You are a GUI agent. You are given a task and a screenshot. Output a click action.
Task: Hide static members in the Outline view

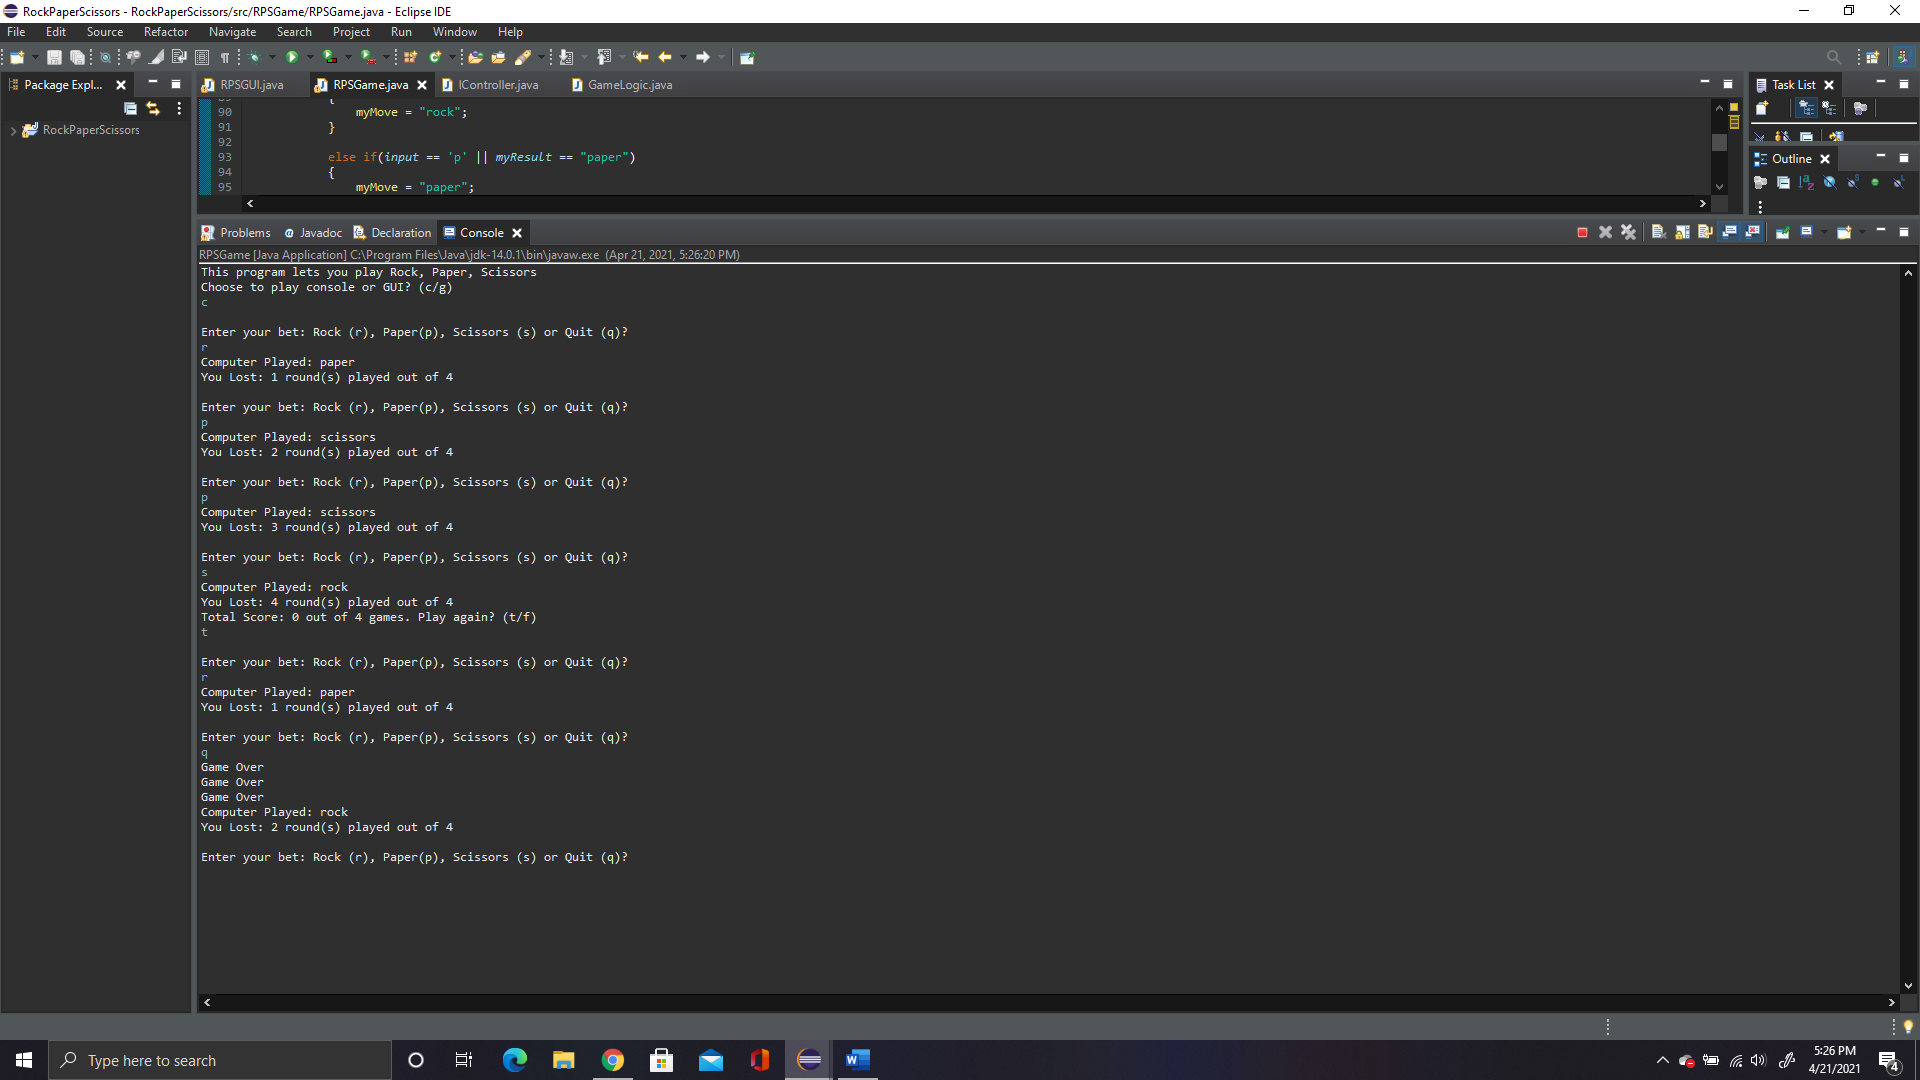pyautogui.click(x=1852, y=182)
